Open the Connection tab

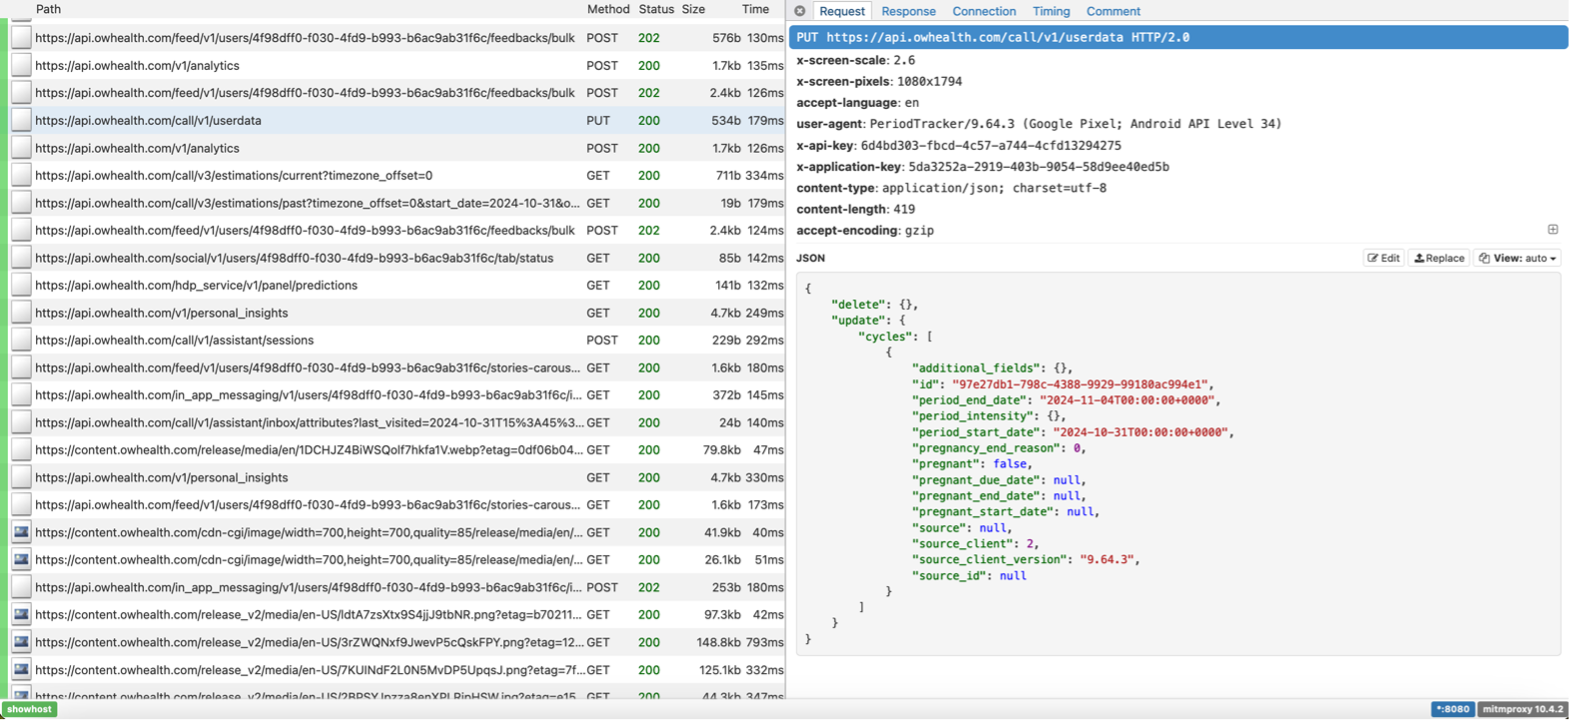983,11
